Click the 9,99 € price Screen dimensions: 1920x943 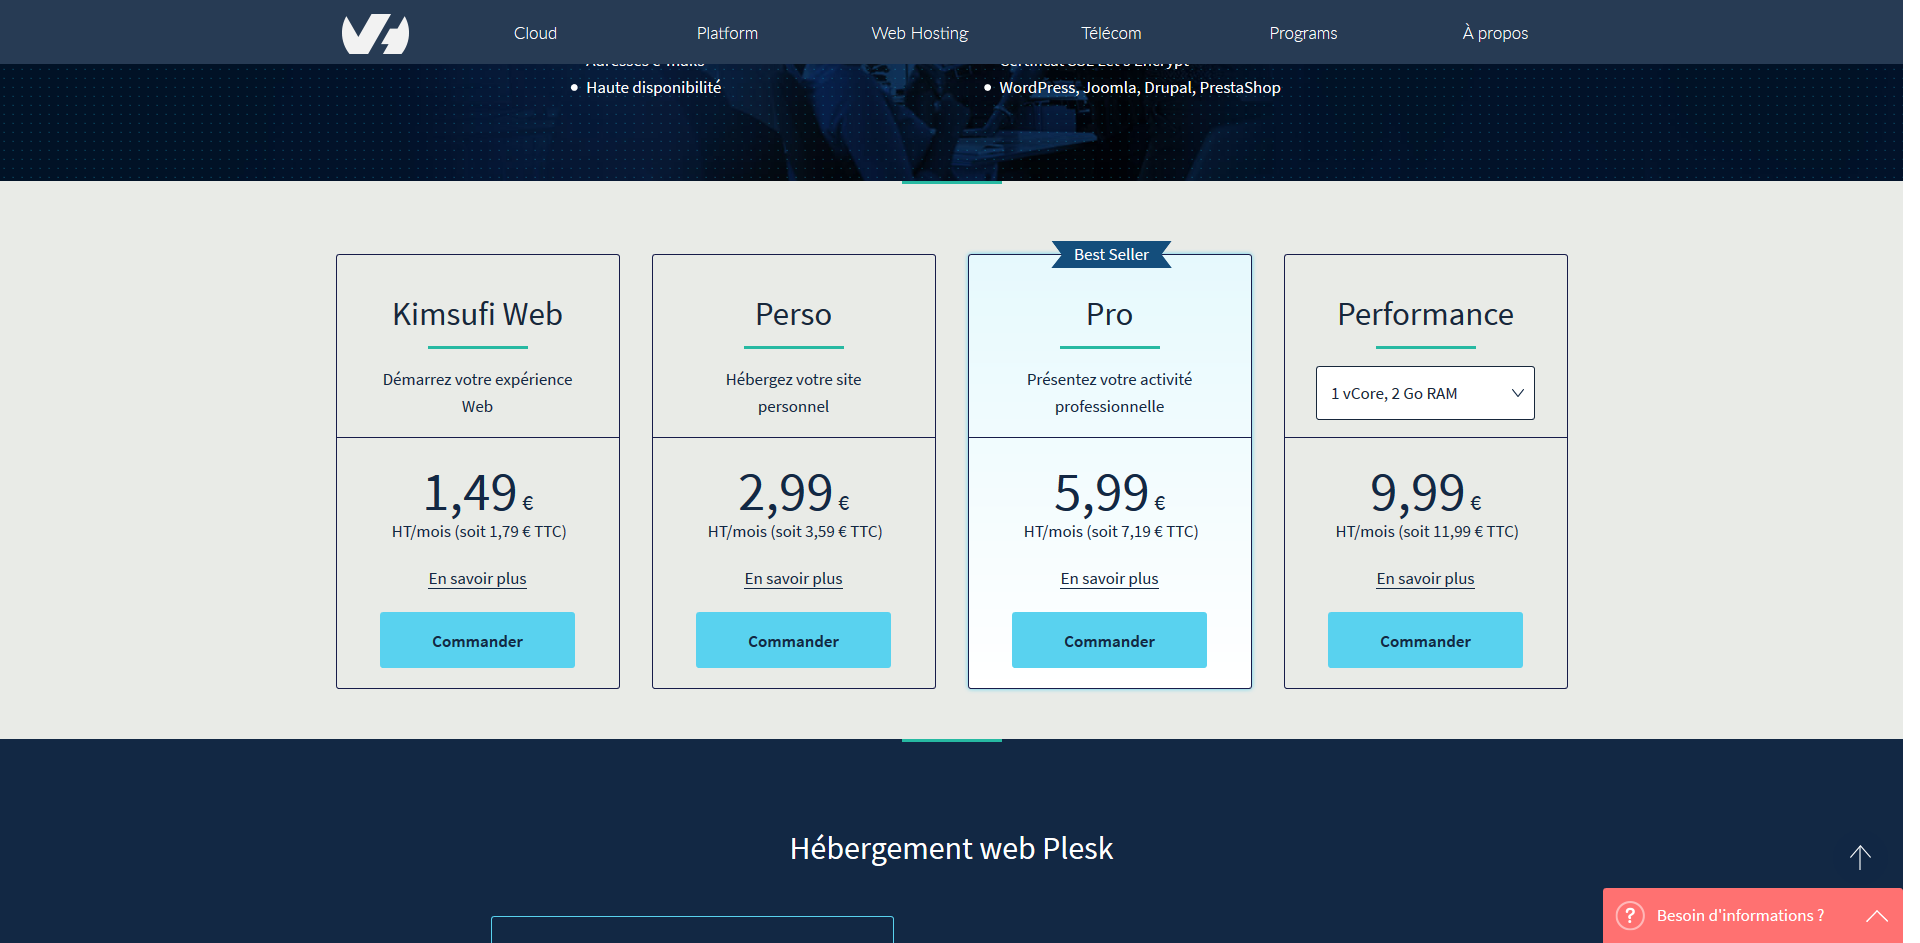click(x=1426, y=493)
